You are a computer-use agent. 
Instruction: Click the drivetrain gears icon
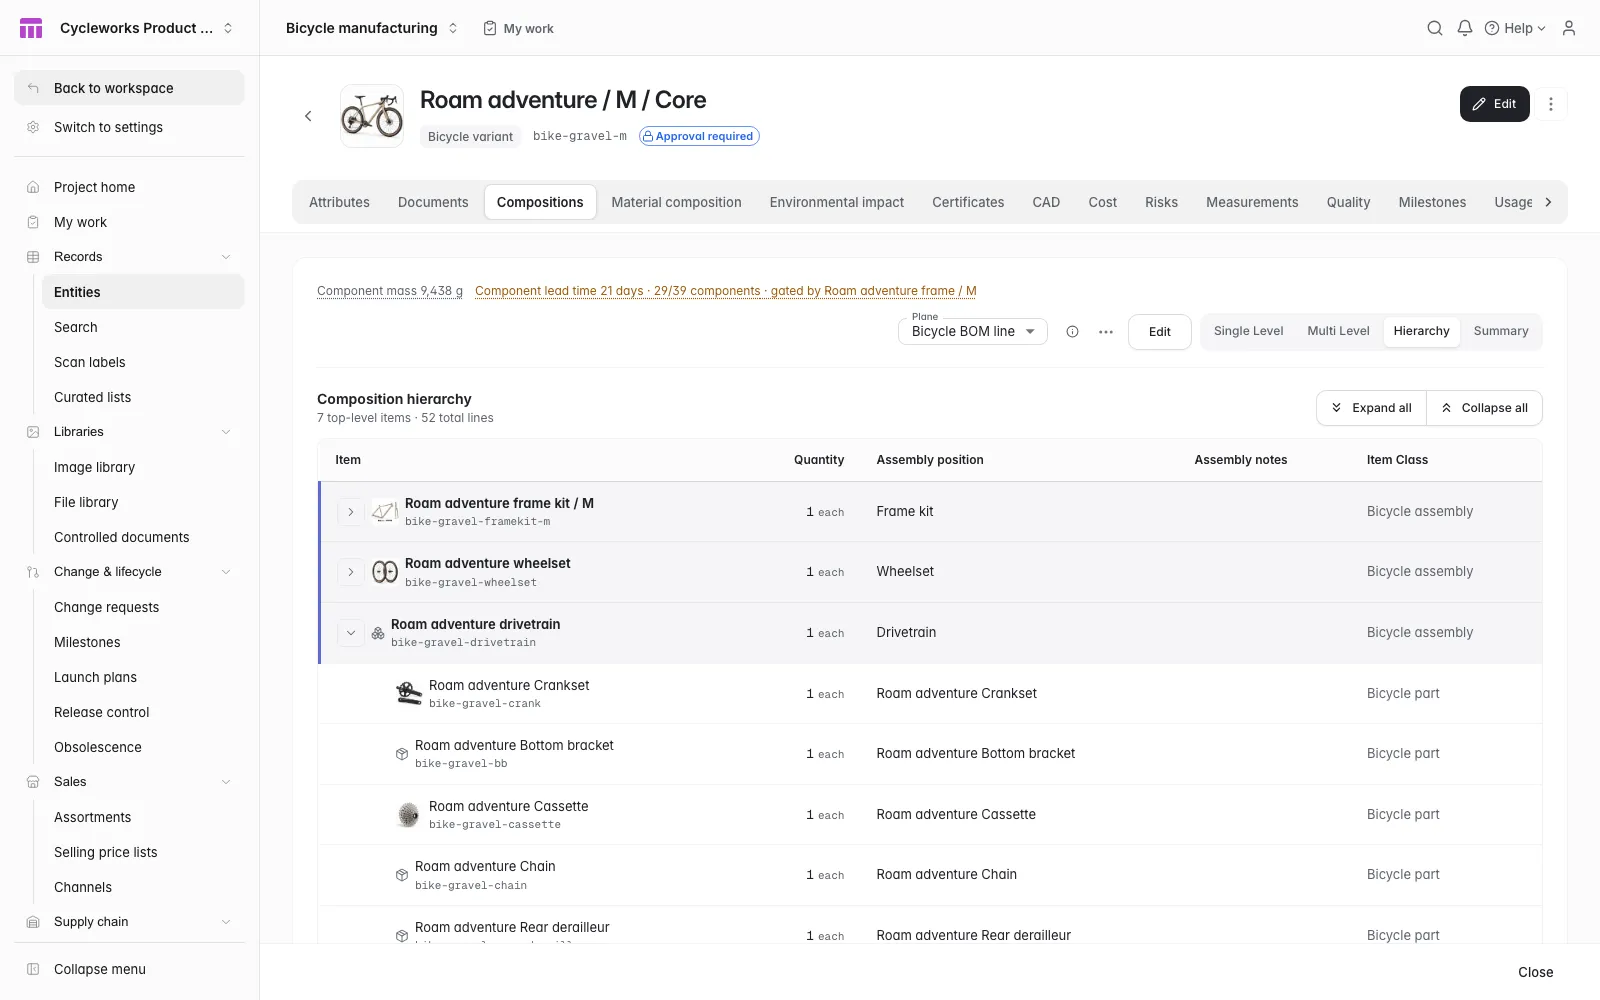pos(378,633)
